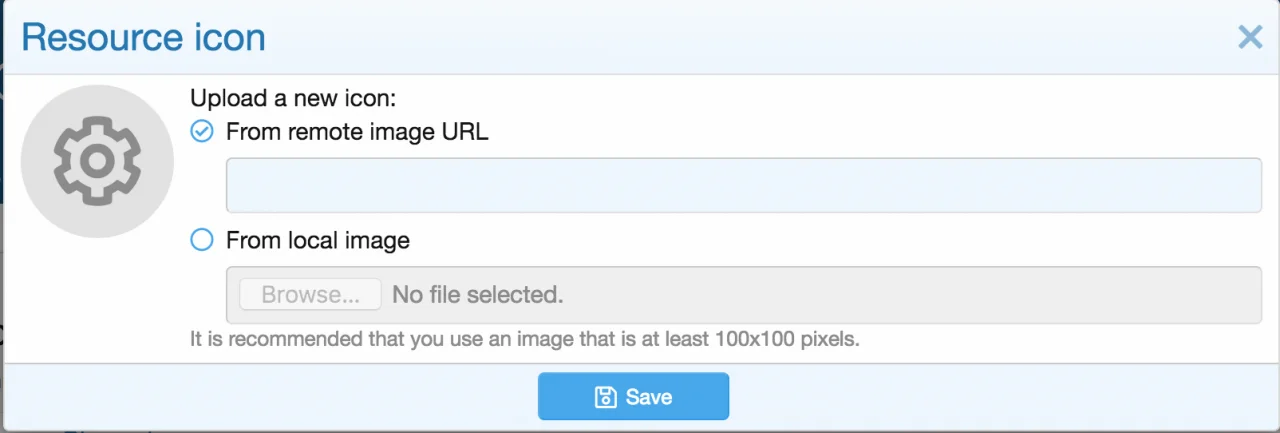Click the "From local image" label text
Viewport: 1280px width, 433px height.
point(318,240)
